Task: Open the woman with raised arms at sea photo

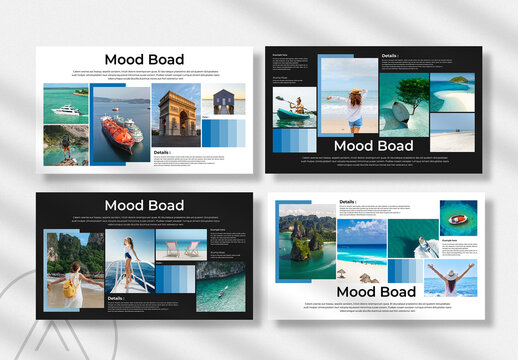Action: (451, 278)
